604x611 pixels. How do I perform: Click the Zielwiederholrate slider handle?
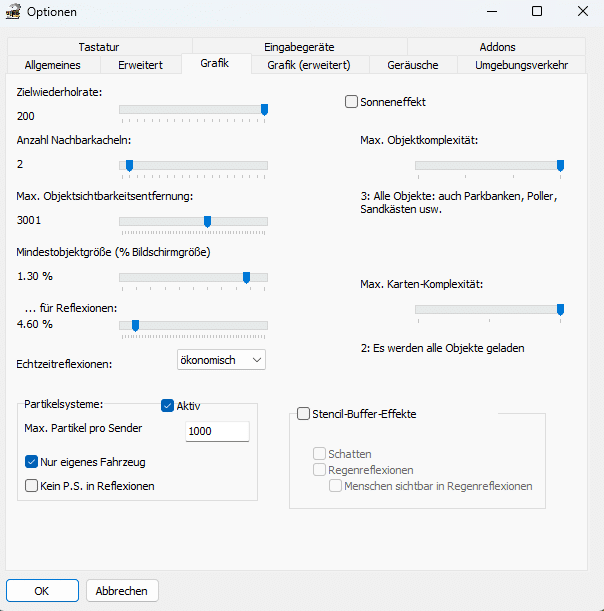coord(264,110)
